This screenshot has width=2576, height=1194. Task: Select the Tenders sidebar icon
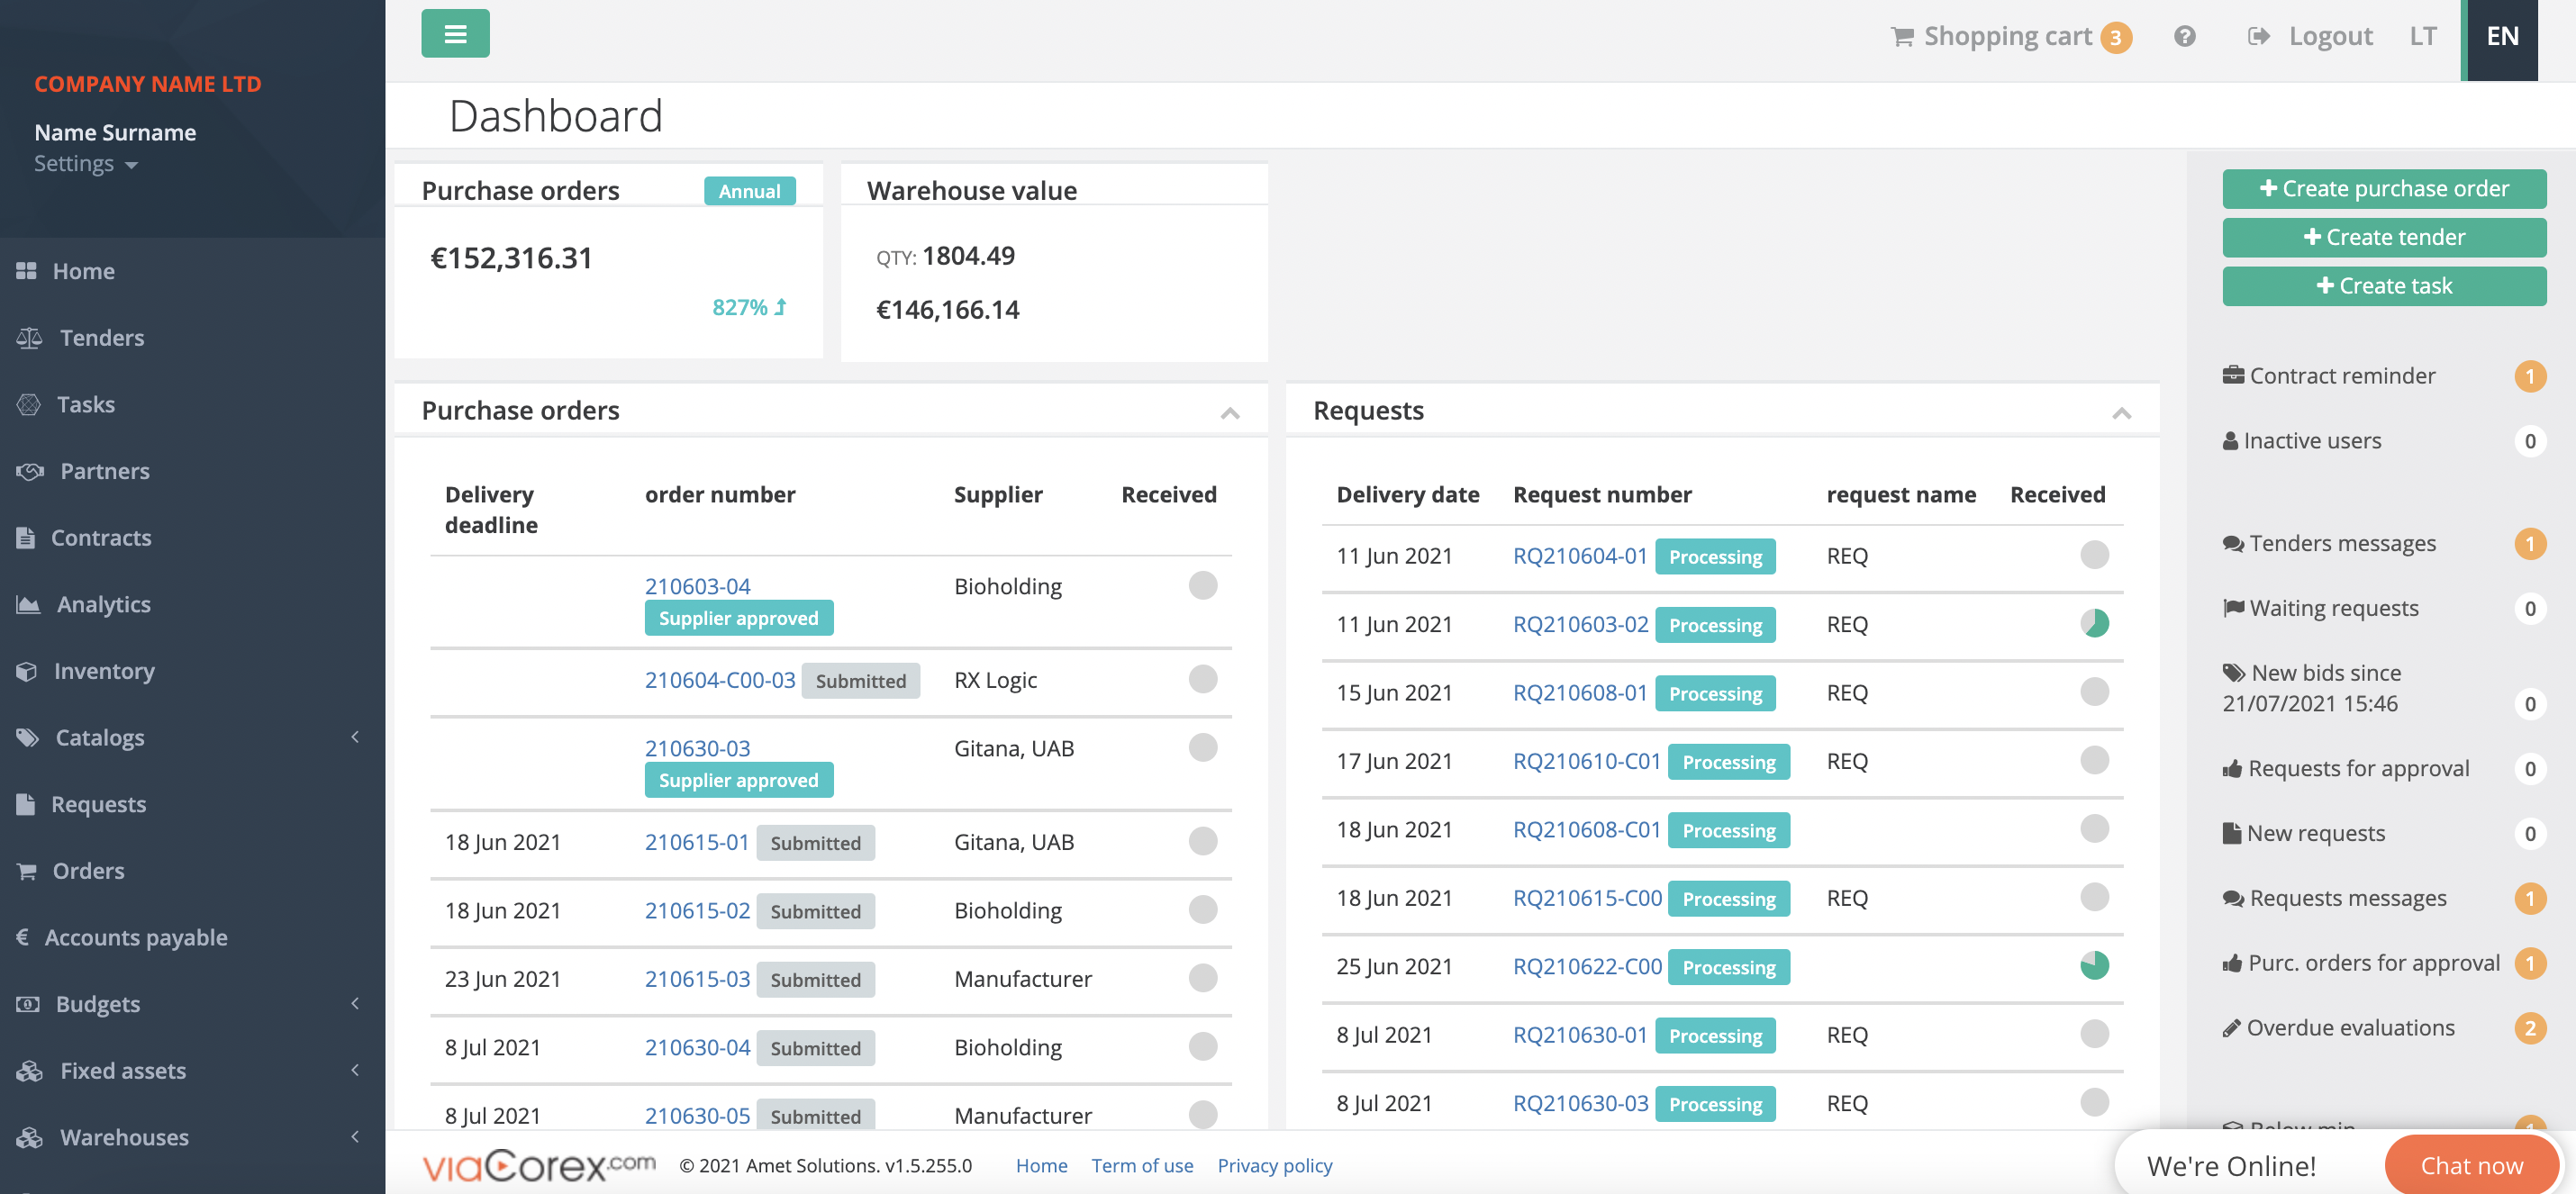pos(29,338)
